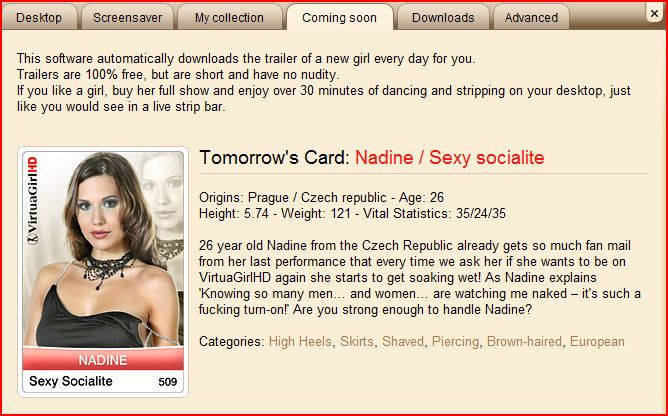Click the VirtuaGirlHD logo on the card
This screenshot has height=416, width=668.
[x=32, y=201]
